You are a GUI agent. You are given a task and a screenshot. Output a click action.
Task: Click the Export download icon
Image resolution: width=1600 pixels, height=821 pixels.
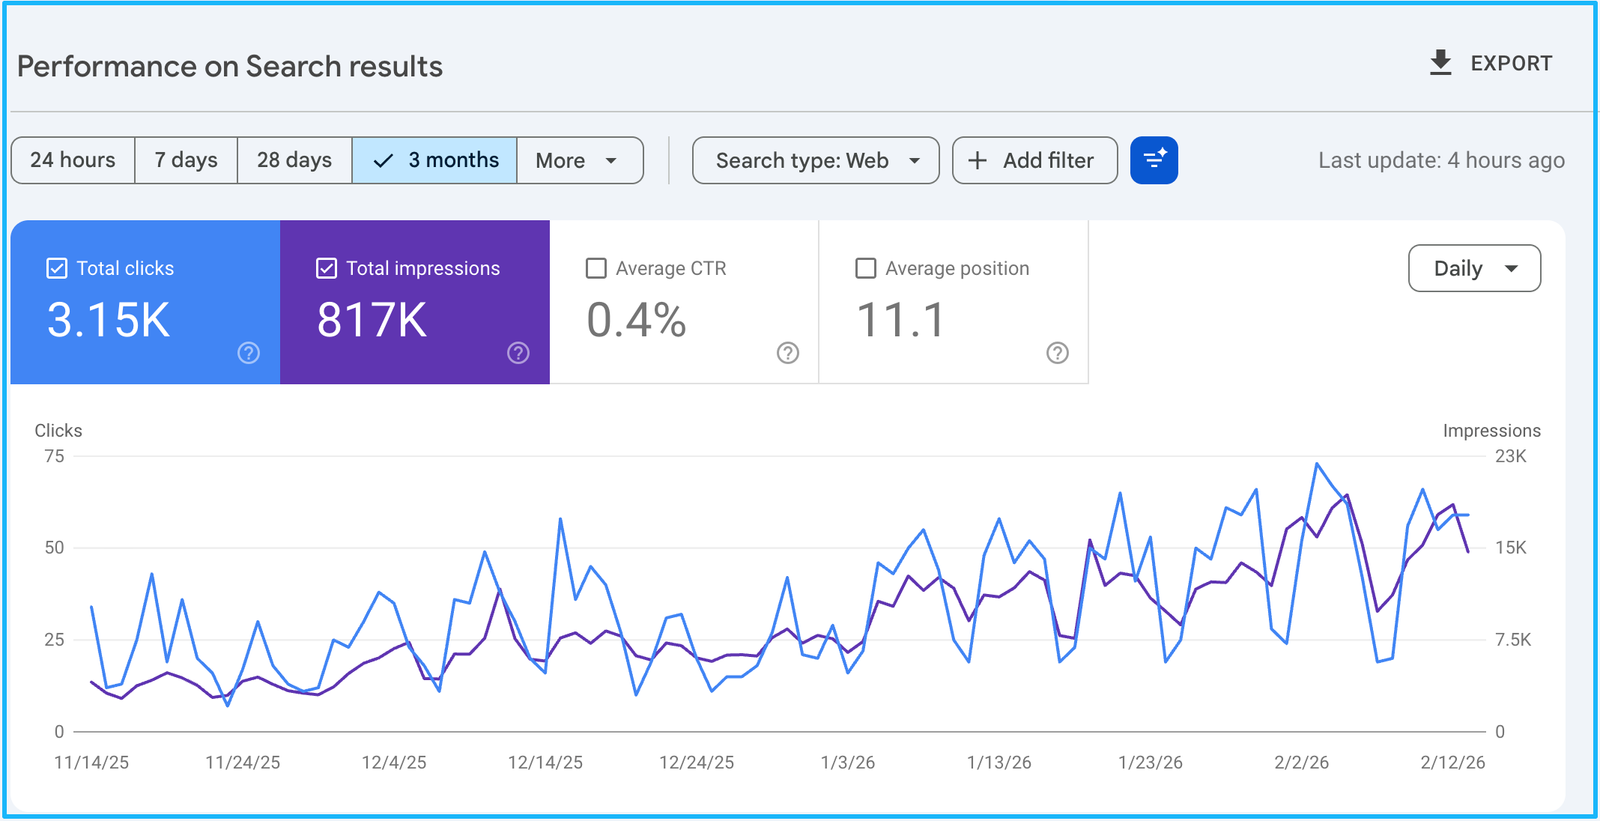[1440, 63]
